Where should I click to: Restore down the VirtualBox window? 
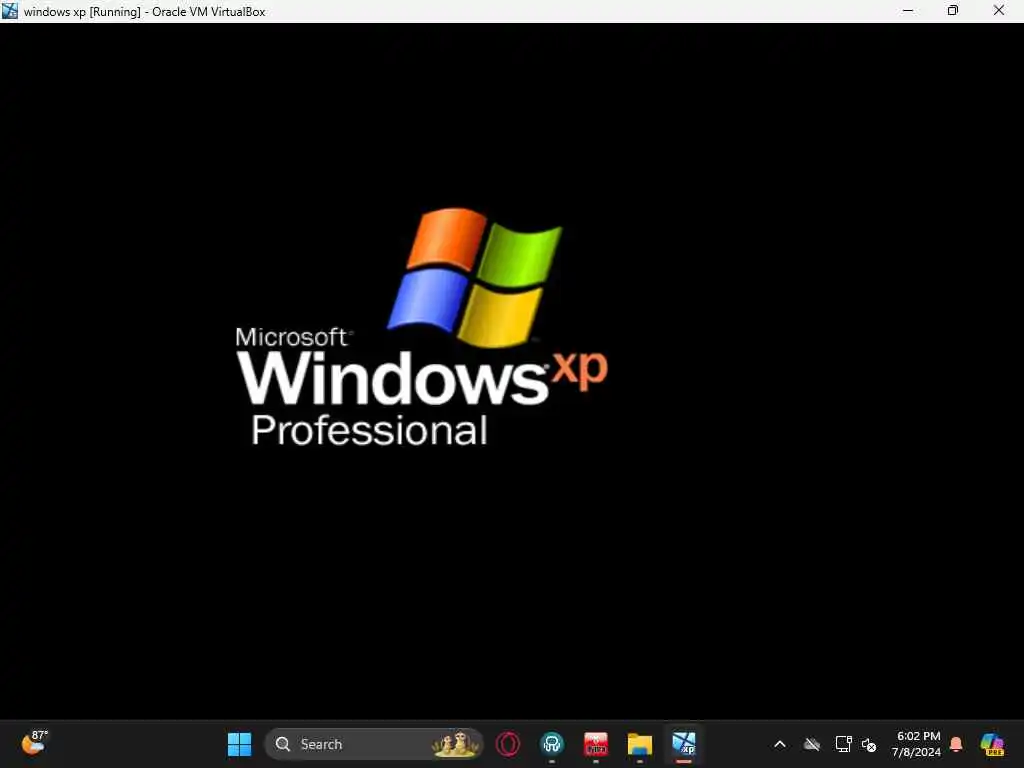(x=953, y=11)
